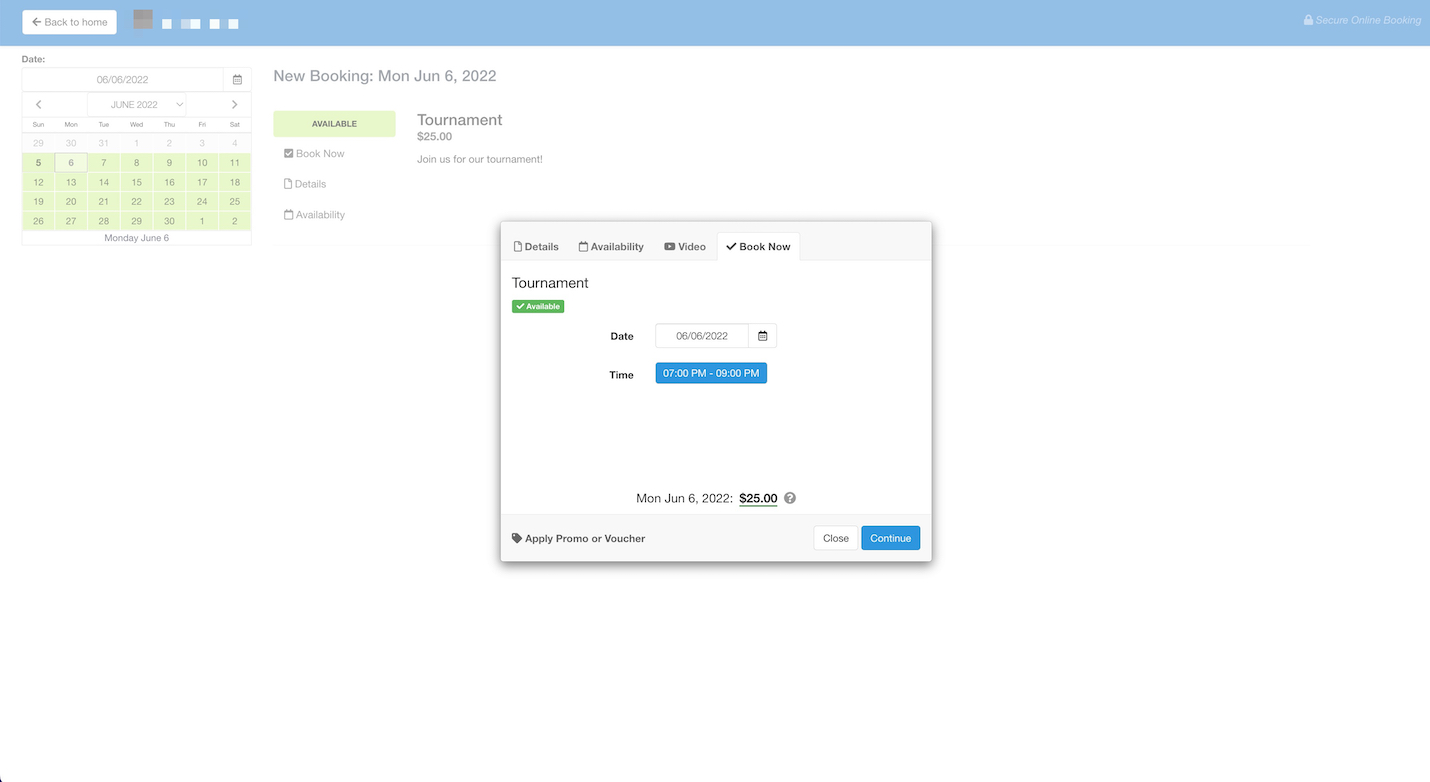1430x782 pixels.
Task: Switch to the Availability tab in dialog
Action: click(611, 247)
